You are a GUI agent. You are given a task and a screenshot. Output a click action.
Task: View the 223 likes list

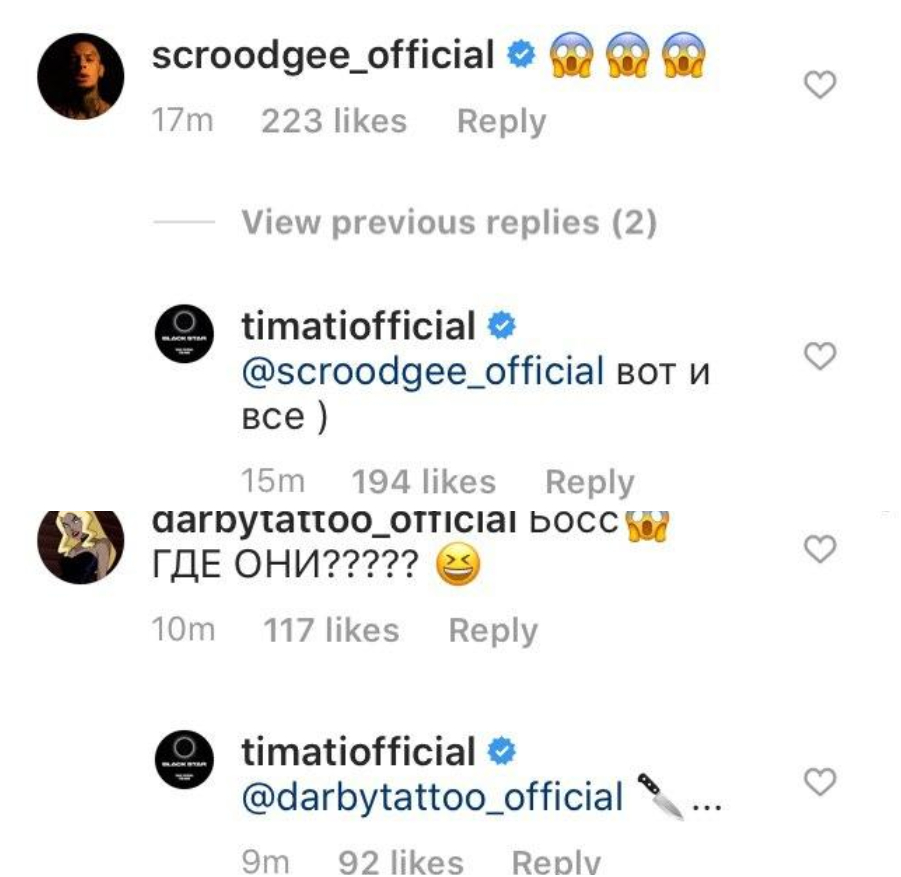click(x=334, y=122)
